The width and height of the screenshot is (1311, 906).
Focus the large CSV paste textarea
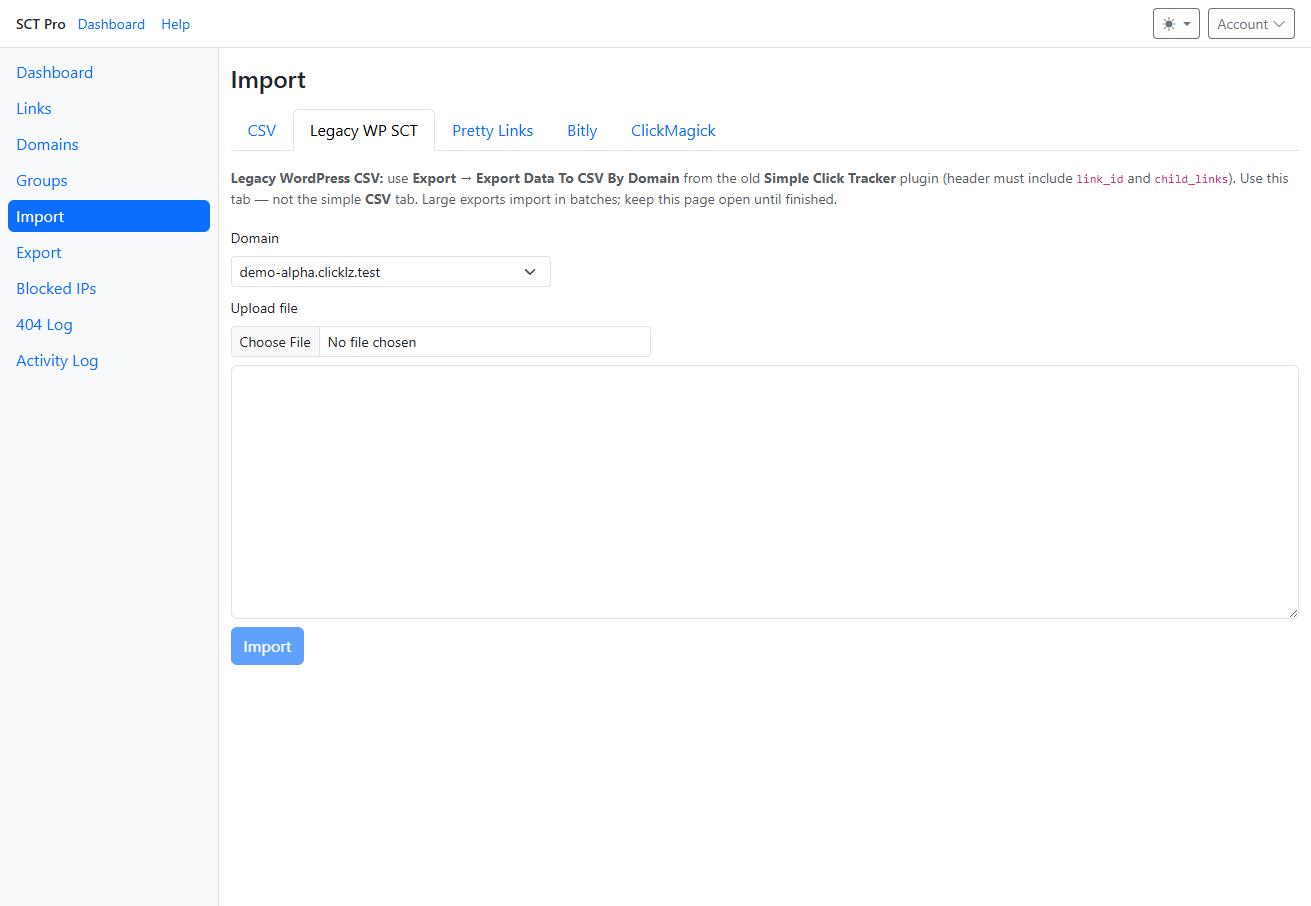765,492
